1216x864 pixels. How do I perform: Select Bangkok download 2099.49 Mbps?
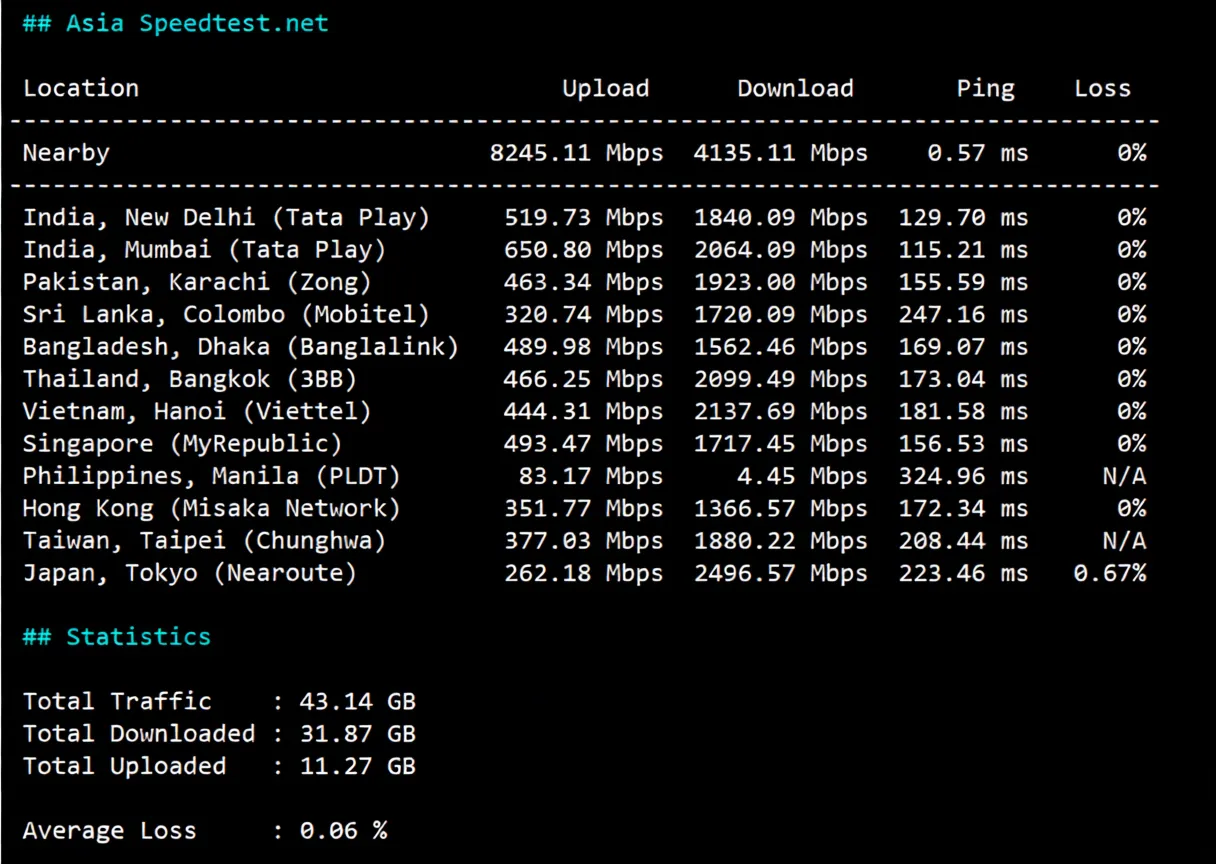point(781,380)
